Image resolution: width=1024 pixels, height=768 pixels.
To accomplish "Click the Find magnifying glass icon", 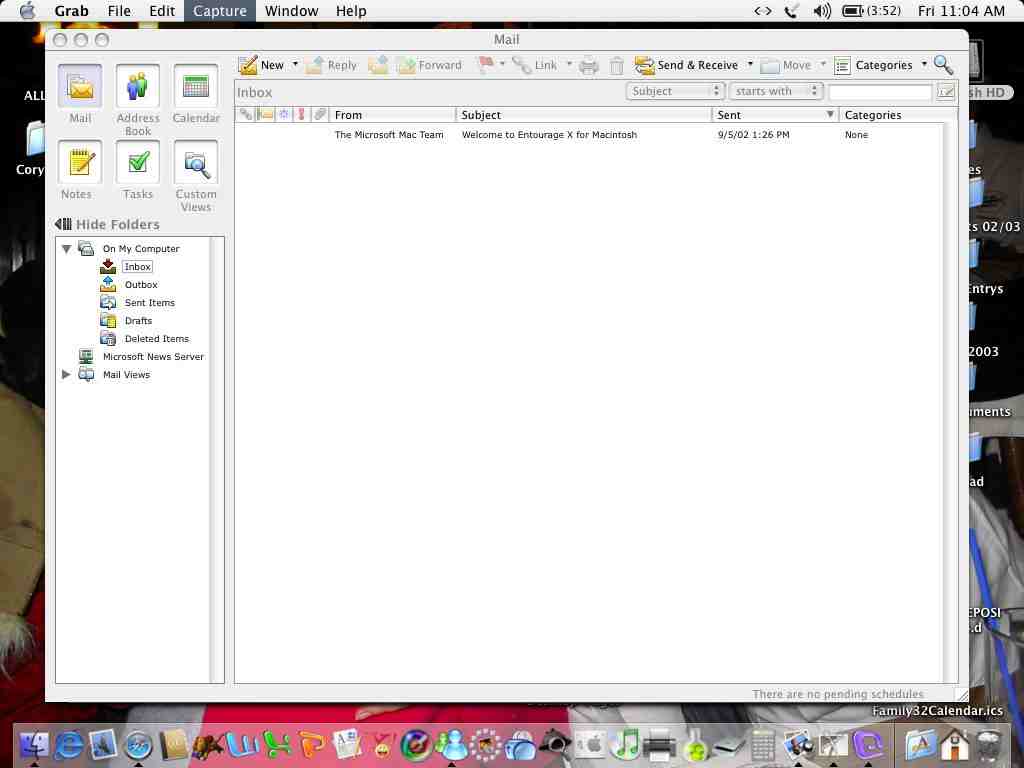I will pyautogui.click(x=944, y=65).
